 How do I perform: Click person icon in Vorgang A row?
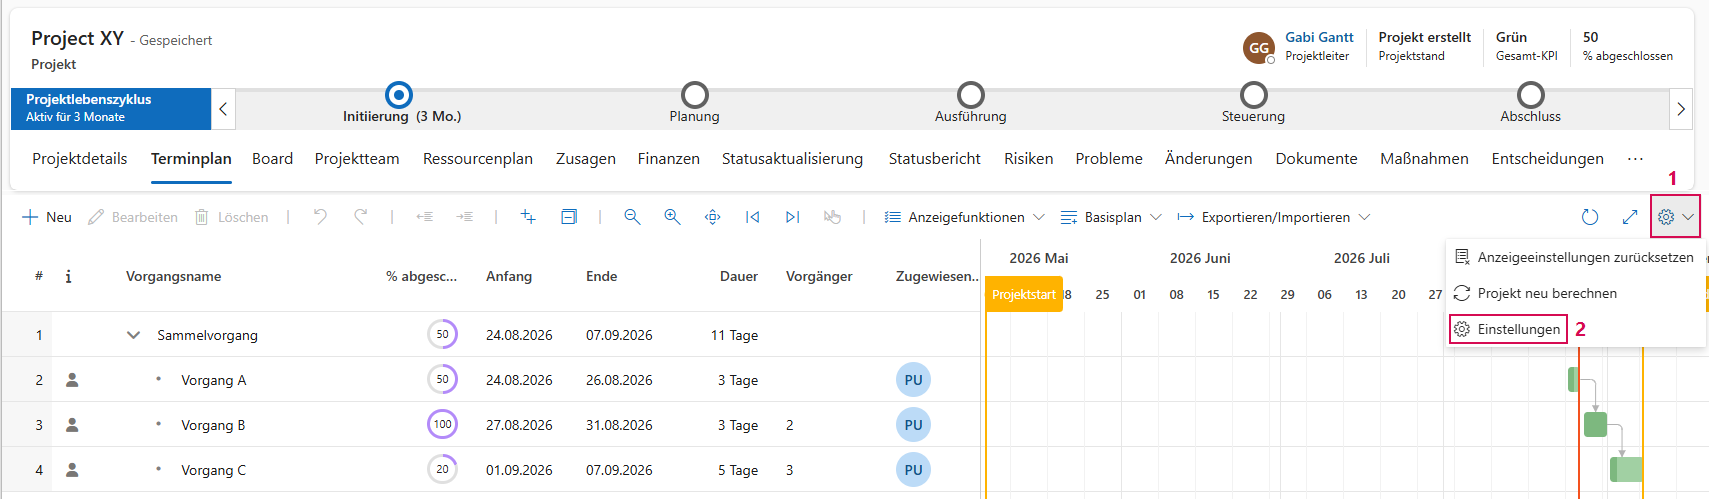tap(72, 380)
